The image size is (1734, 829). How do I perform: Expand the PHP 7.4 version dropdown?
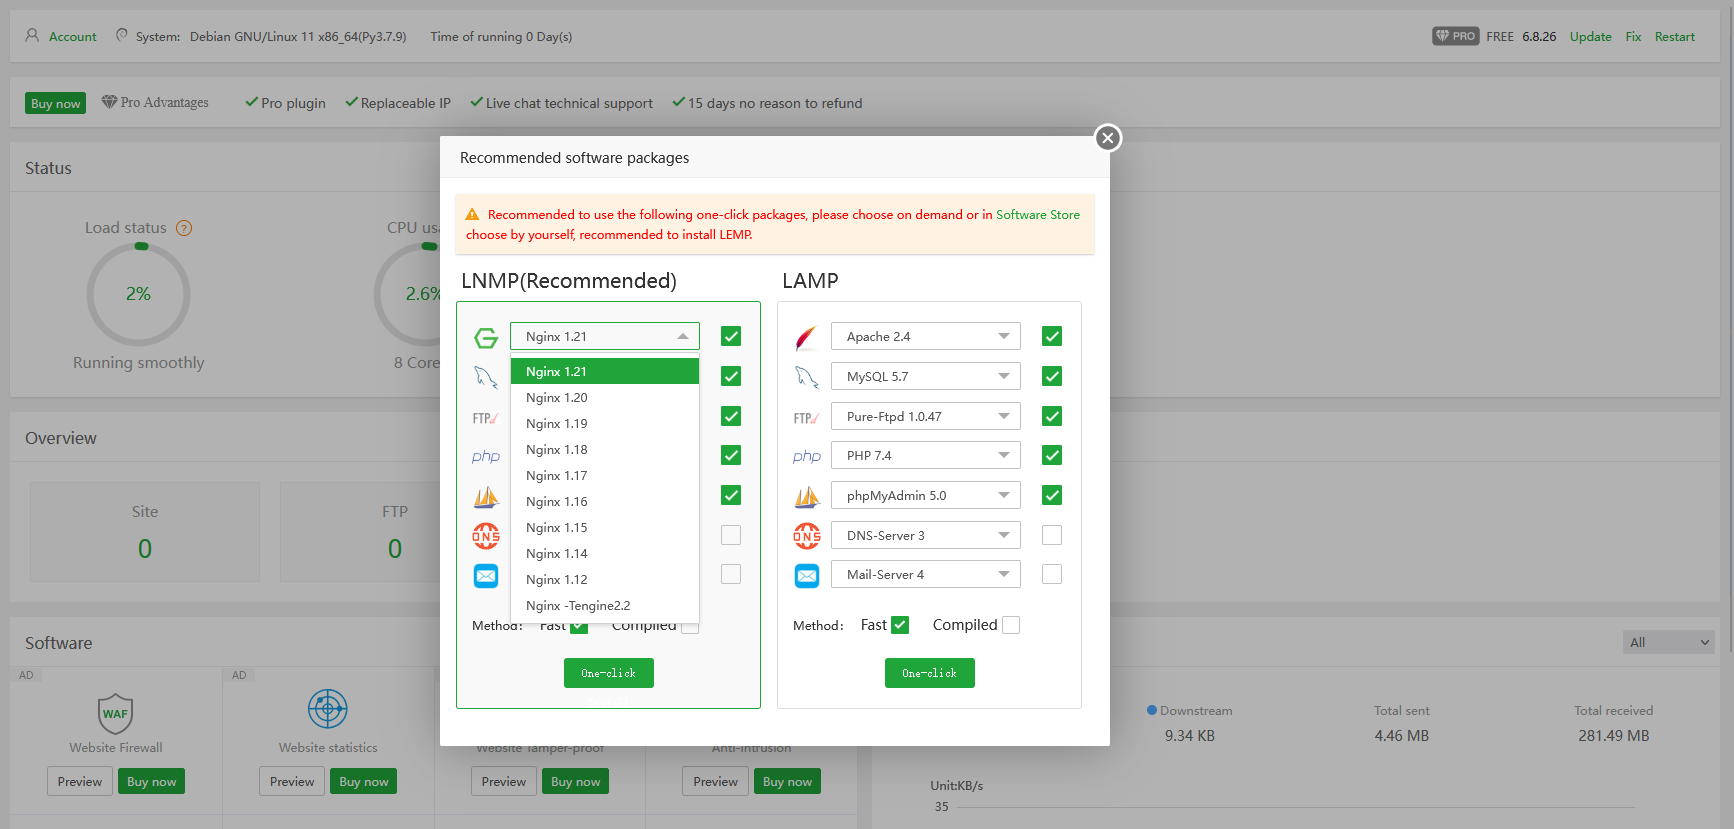click(x=925, y=455)
